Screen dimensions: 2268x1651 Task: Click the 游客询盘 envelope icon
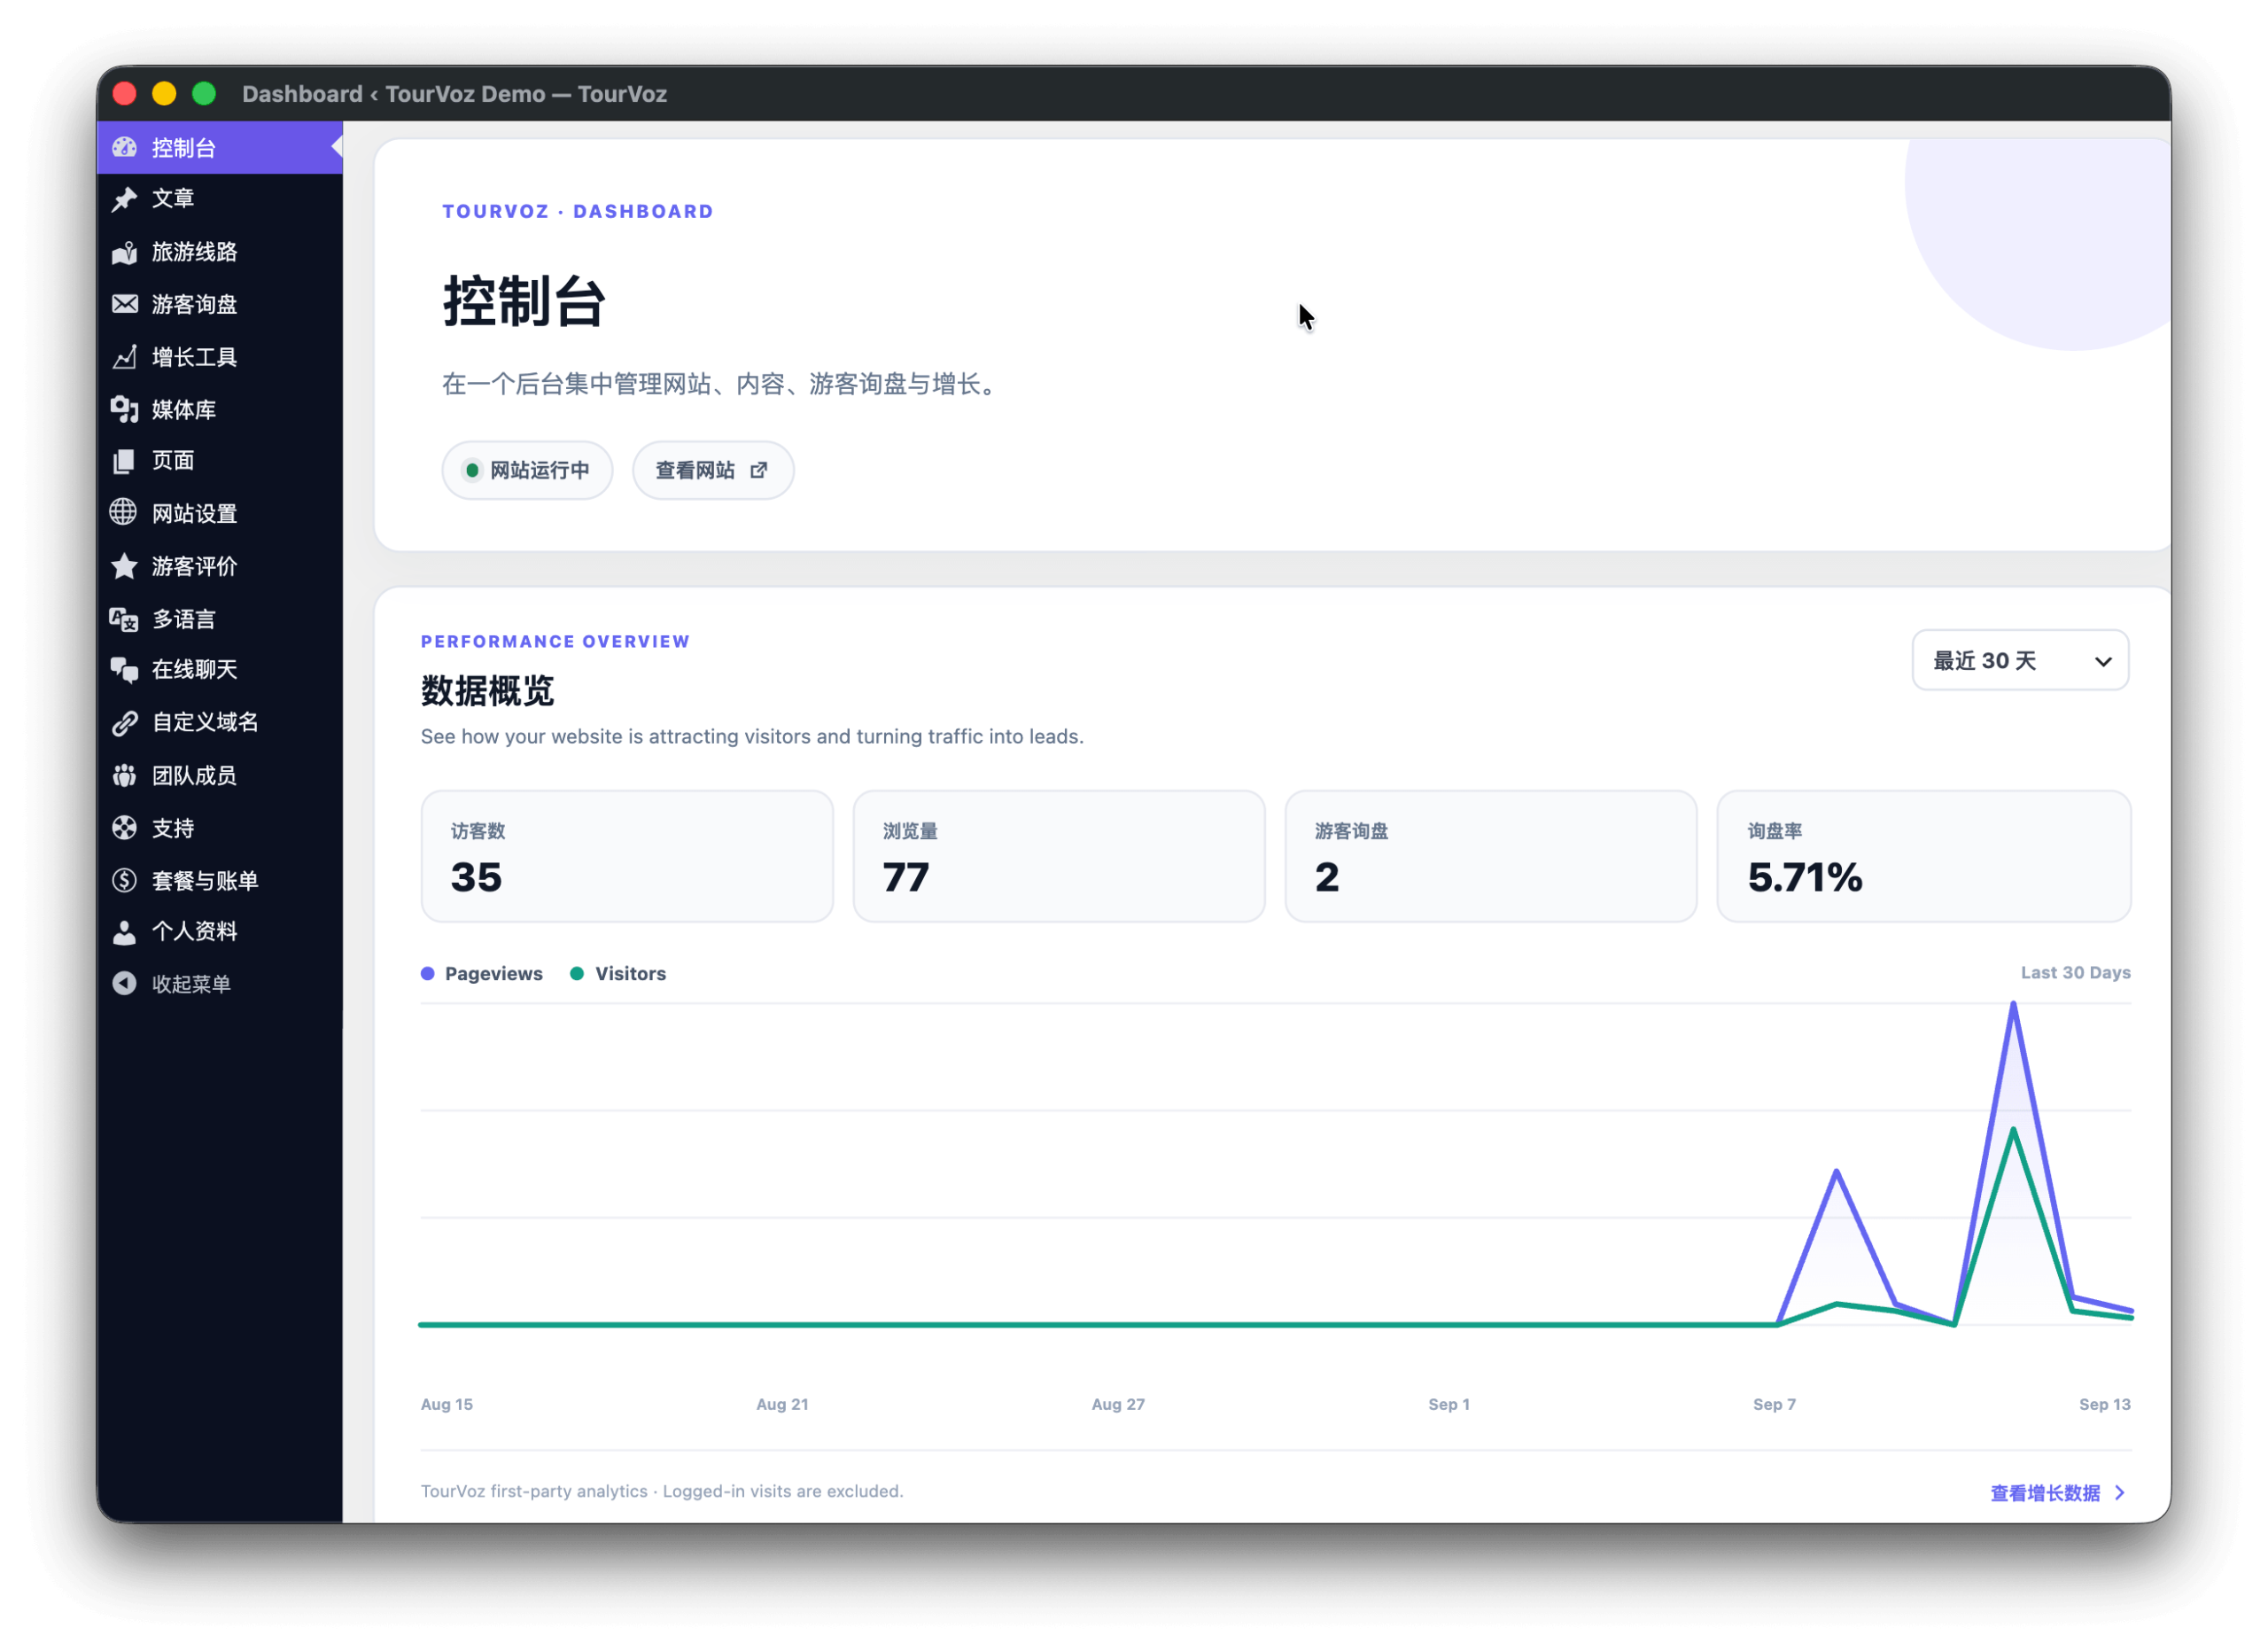tap(125, 304)
